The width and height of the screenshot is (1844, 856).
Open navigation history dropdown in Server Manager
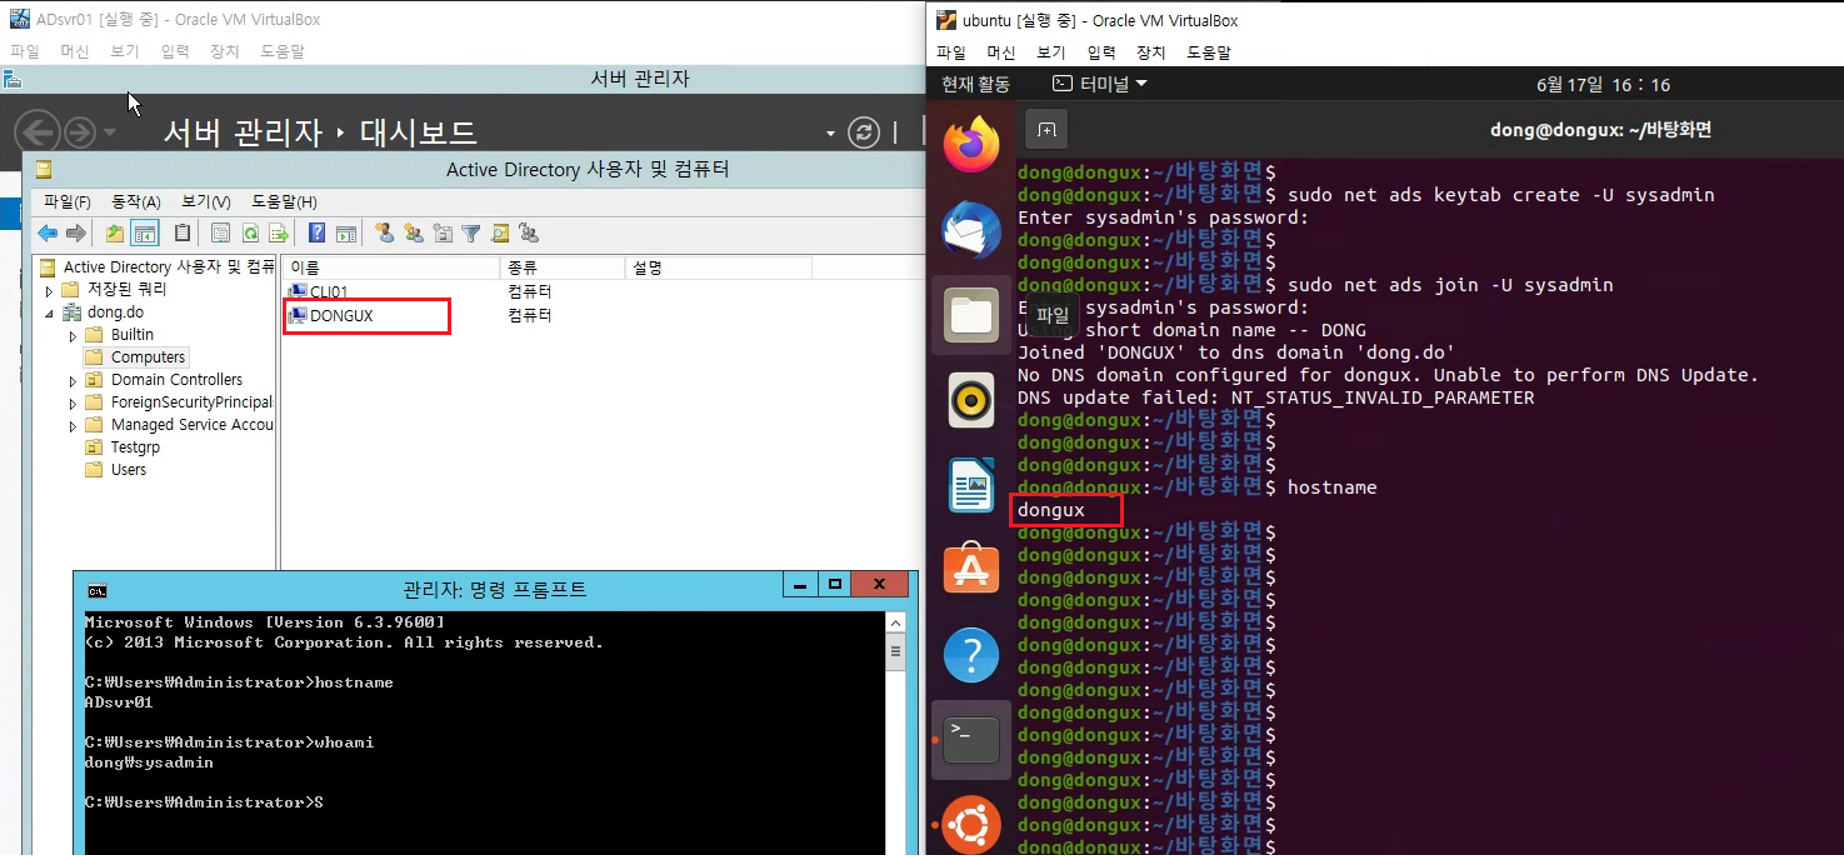tap(110, 132)
